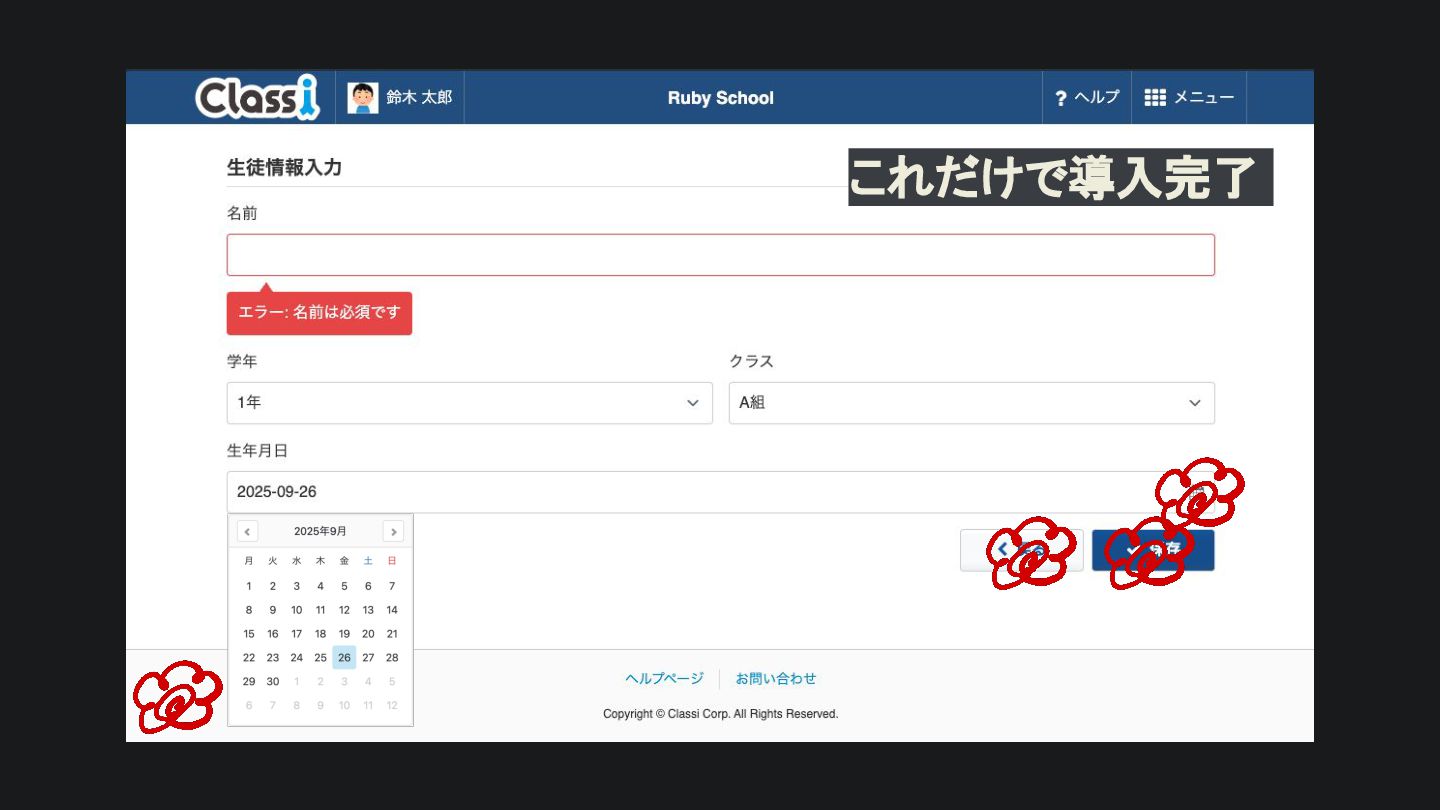The width and height of the screenshot is (1440, 810).
Task: Click the 生徒情報入力 heading
Action: [x=284, y=167]
